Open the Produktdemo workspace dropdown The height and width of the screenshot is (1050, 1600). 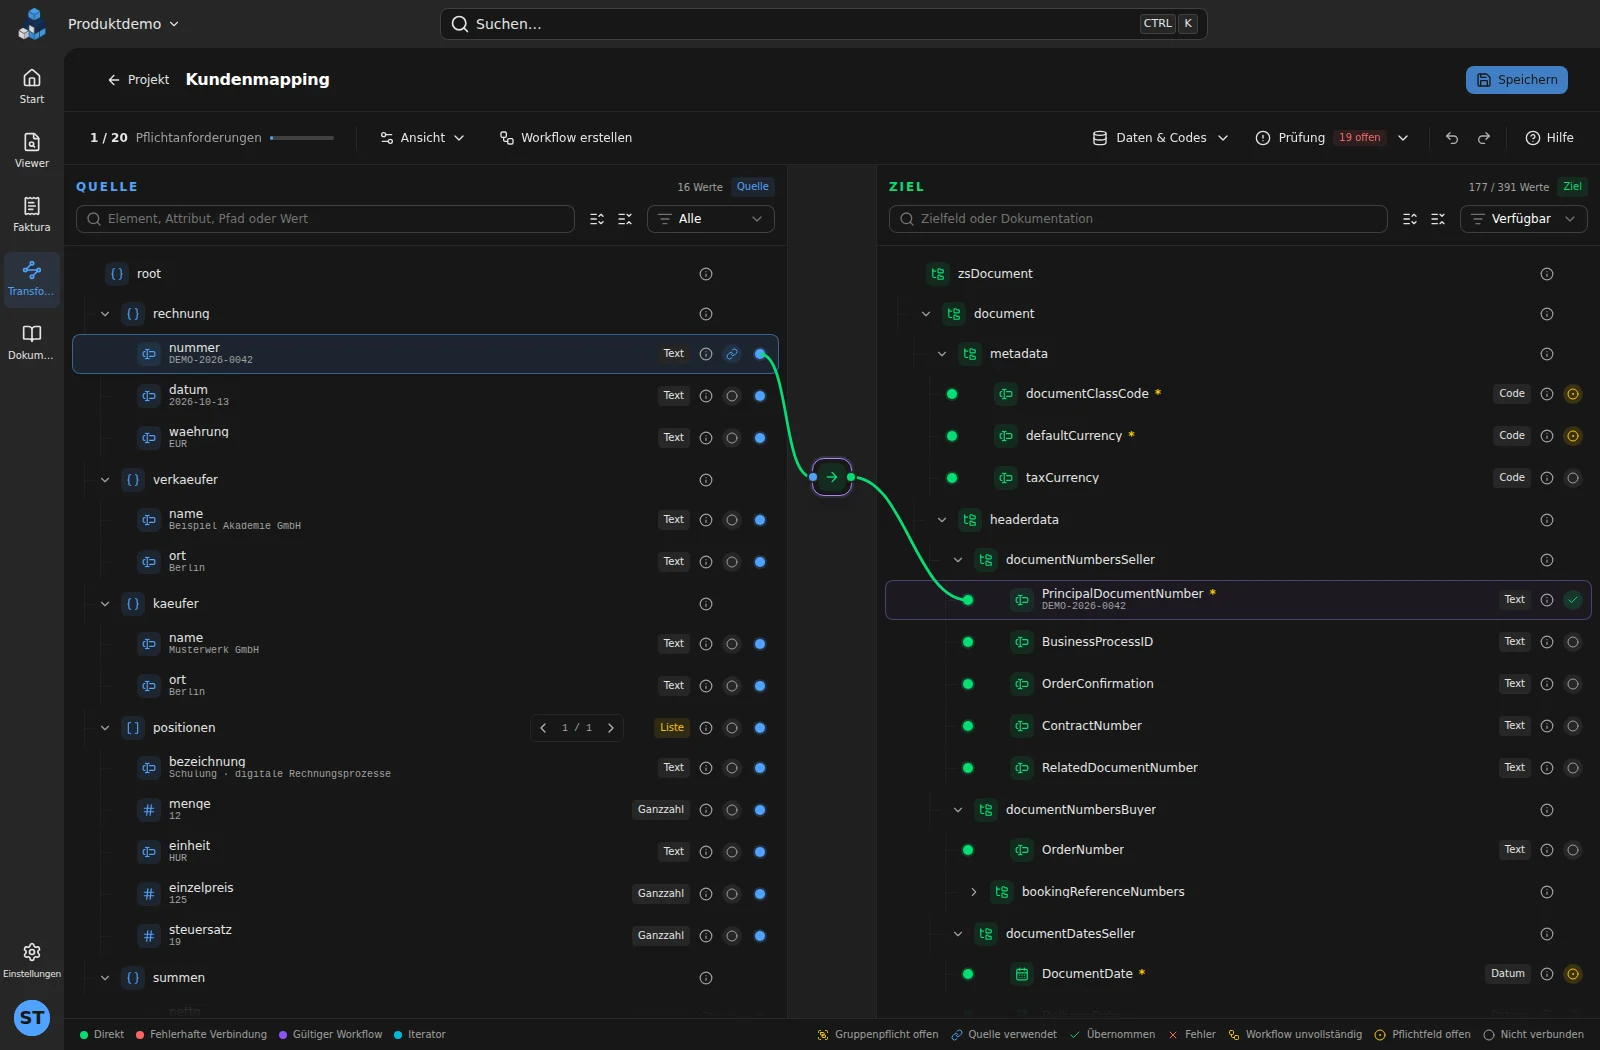pyautogui.click(x=123, y=24)
